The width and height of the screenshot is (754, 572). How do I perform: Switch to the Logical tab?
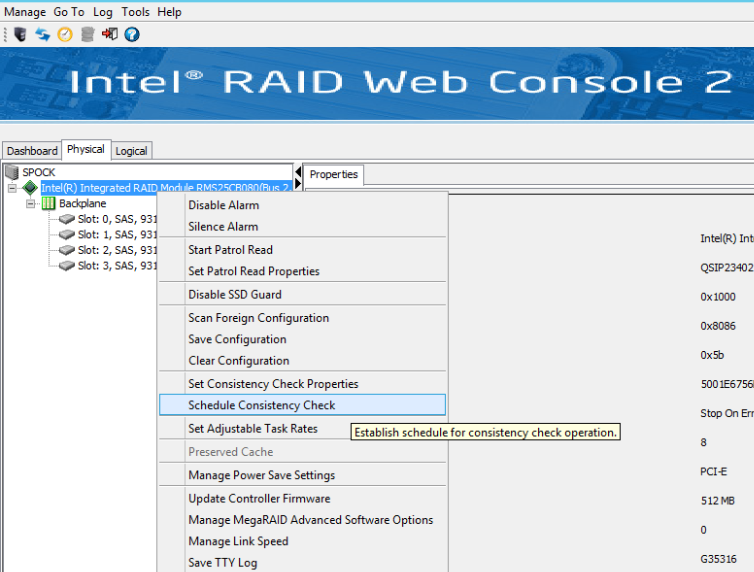coord(131,151)
